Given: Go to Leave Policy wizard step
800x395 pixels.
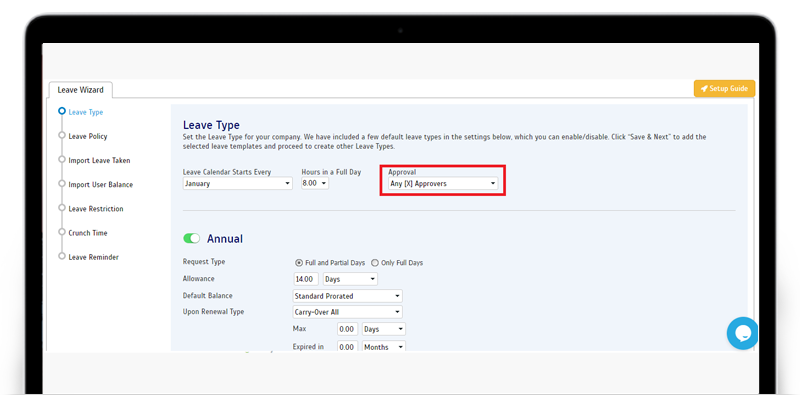Looking at the screenshot, I should [88, 136].
